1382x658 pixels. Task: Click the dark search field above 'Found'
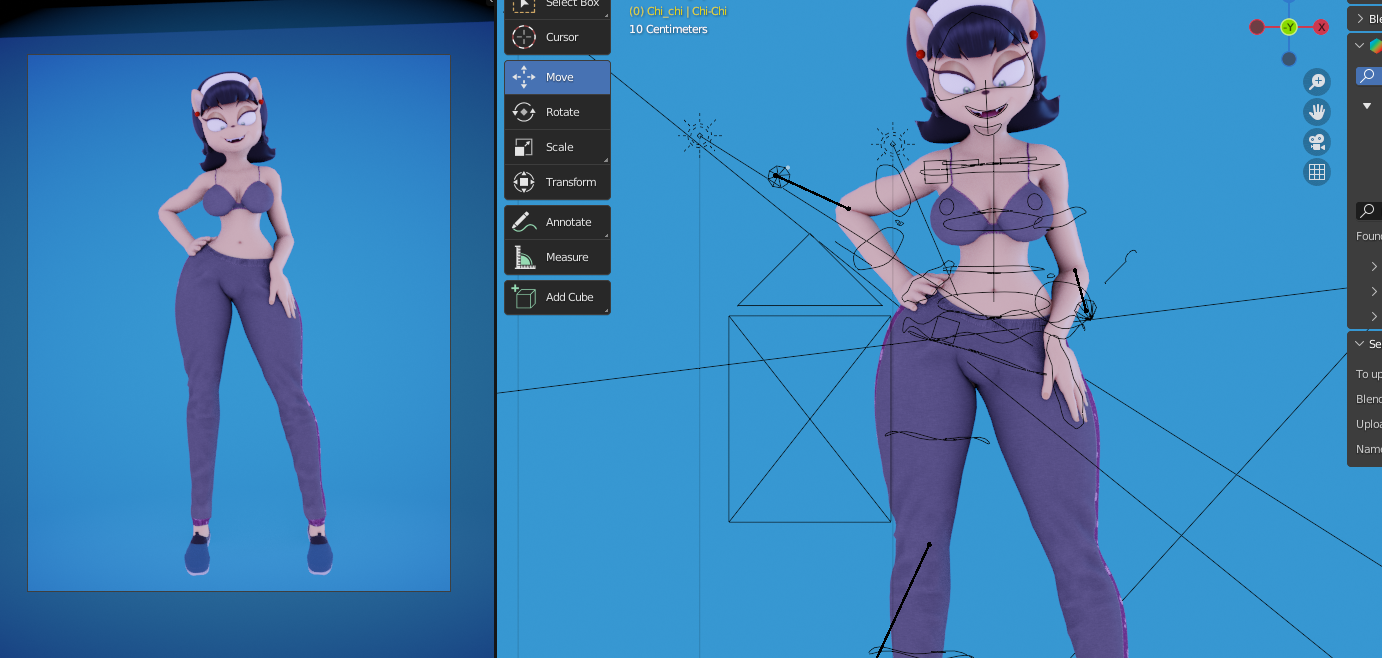(x=1368, y=211)
